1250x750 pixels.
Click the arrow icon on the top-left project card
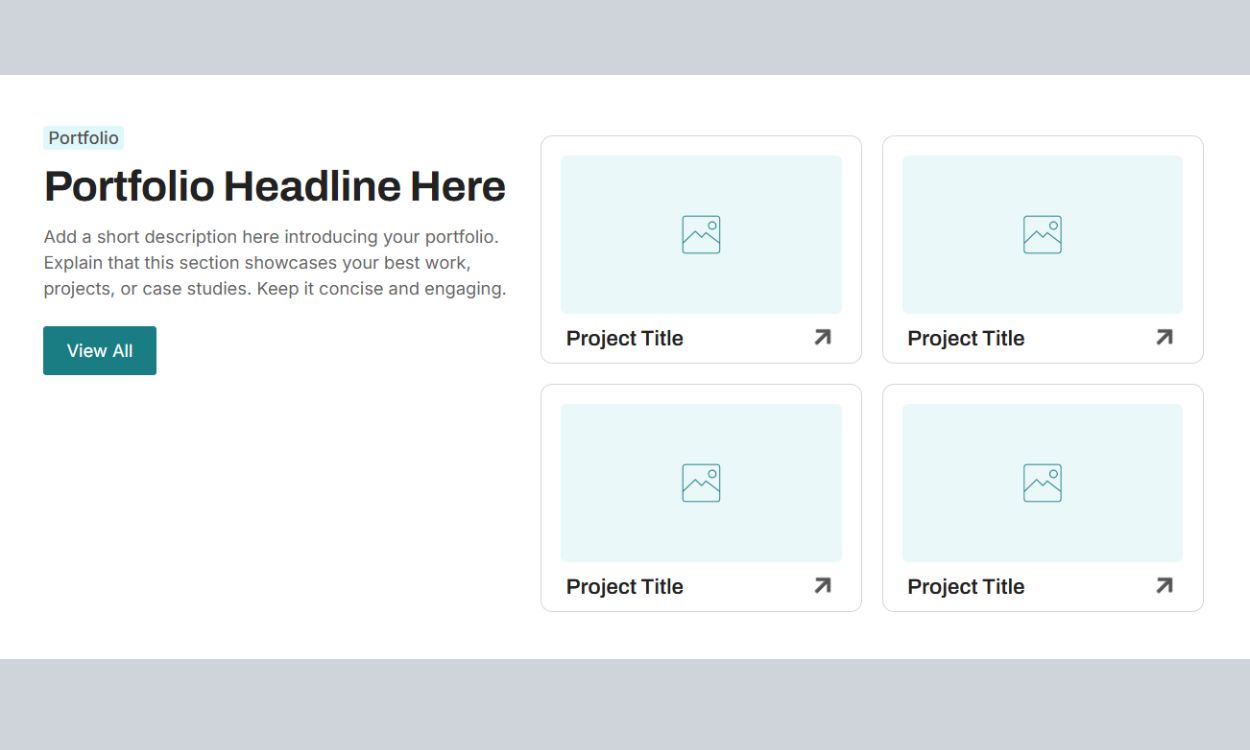822,338
